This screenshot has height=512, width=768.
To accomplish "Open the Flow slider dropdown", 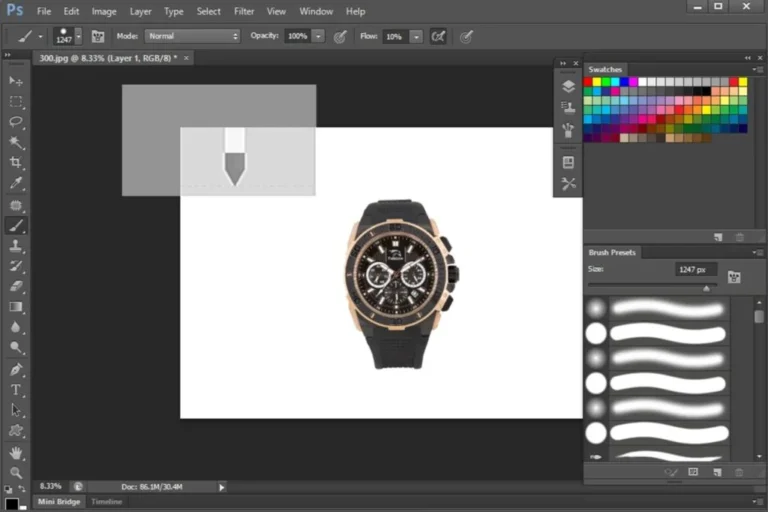I will [416, 36].
